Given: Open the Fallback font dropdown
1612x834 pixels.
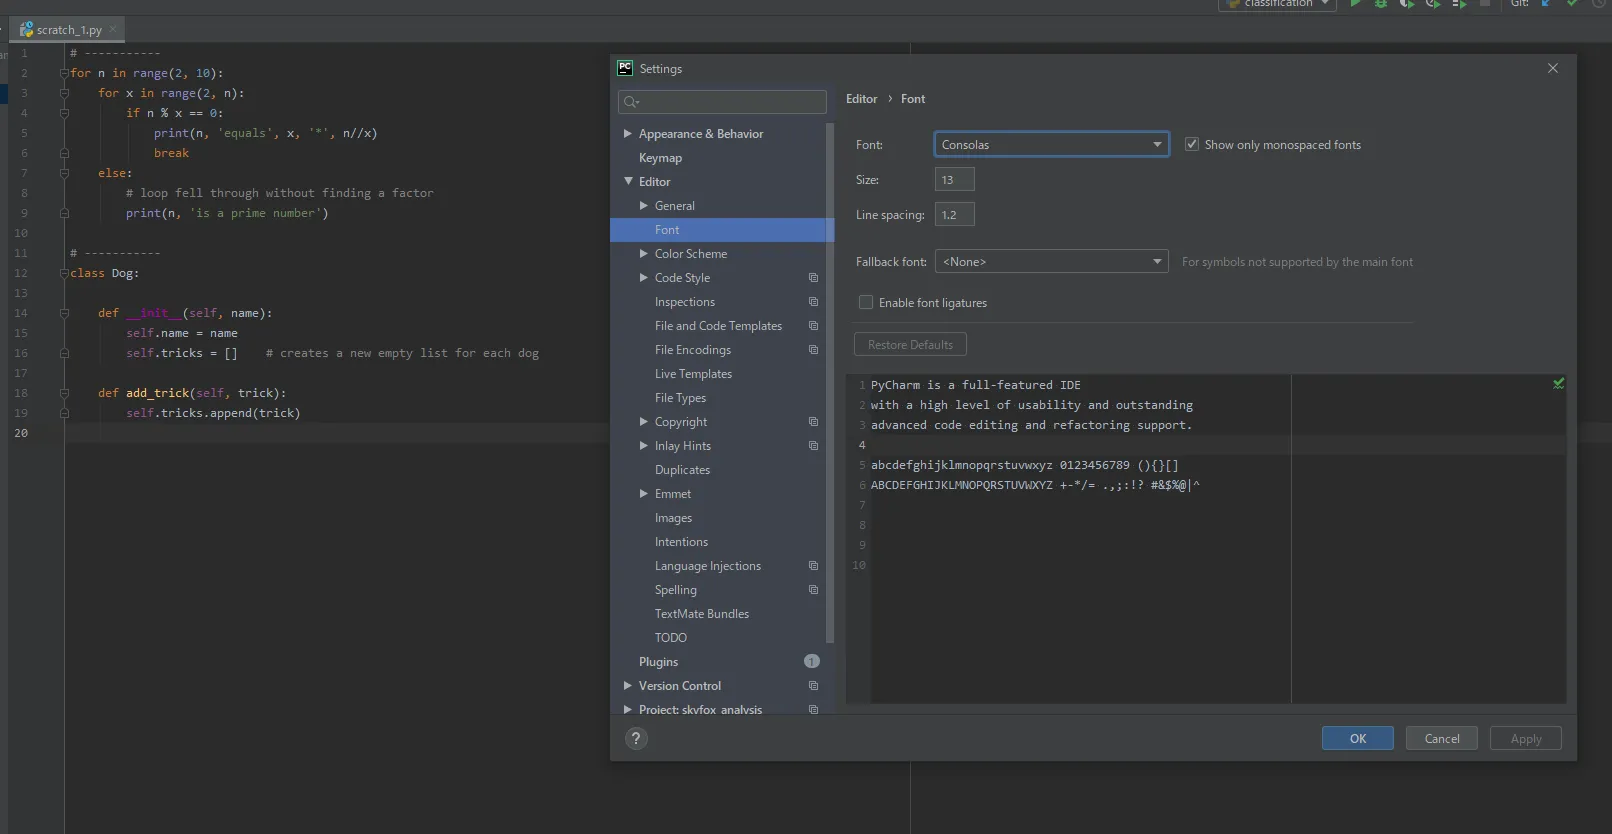Looking at the screenshot, I should pos(1051,262).
